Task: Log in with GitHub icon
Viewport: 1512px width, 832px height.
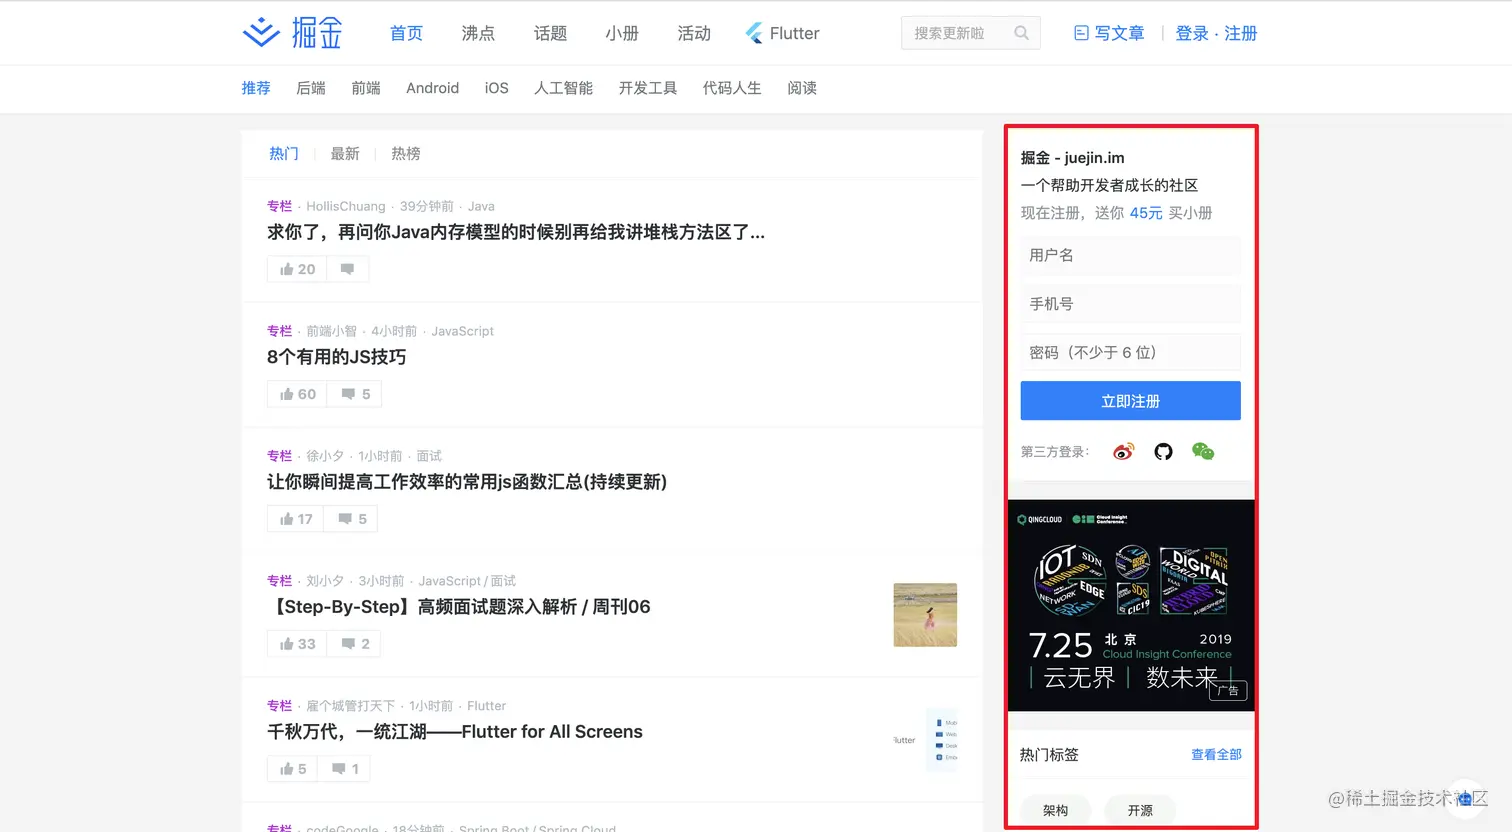Action: (x=1163, y=452)
